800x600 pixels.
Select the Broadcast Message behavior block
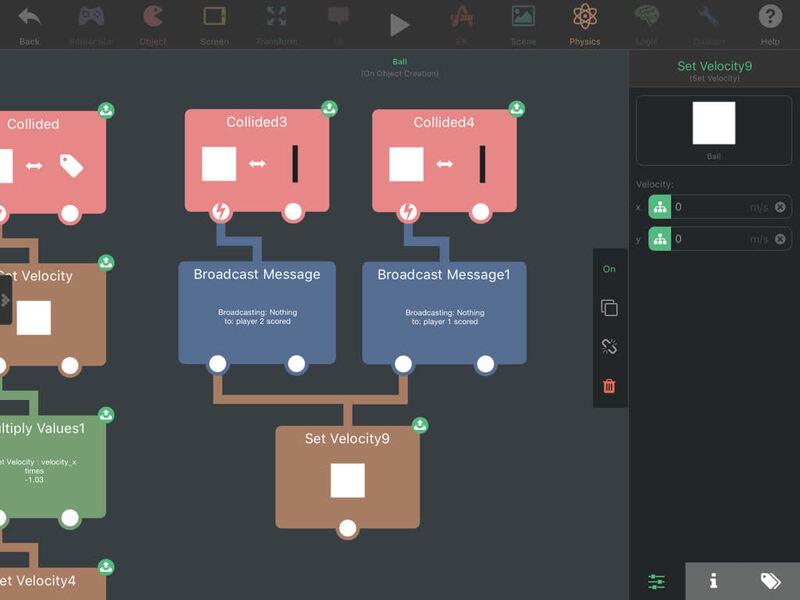point(257,313)
